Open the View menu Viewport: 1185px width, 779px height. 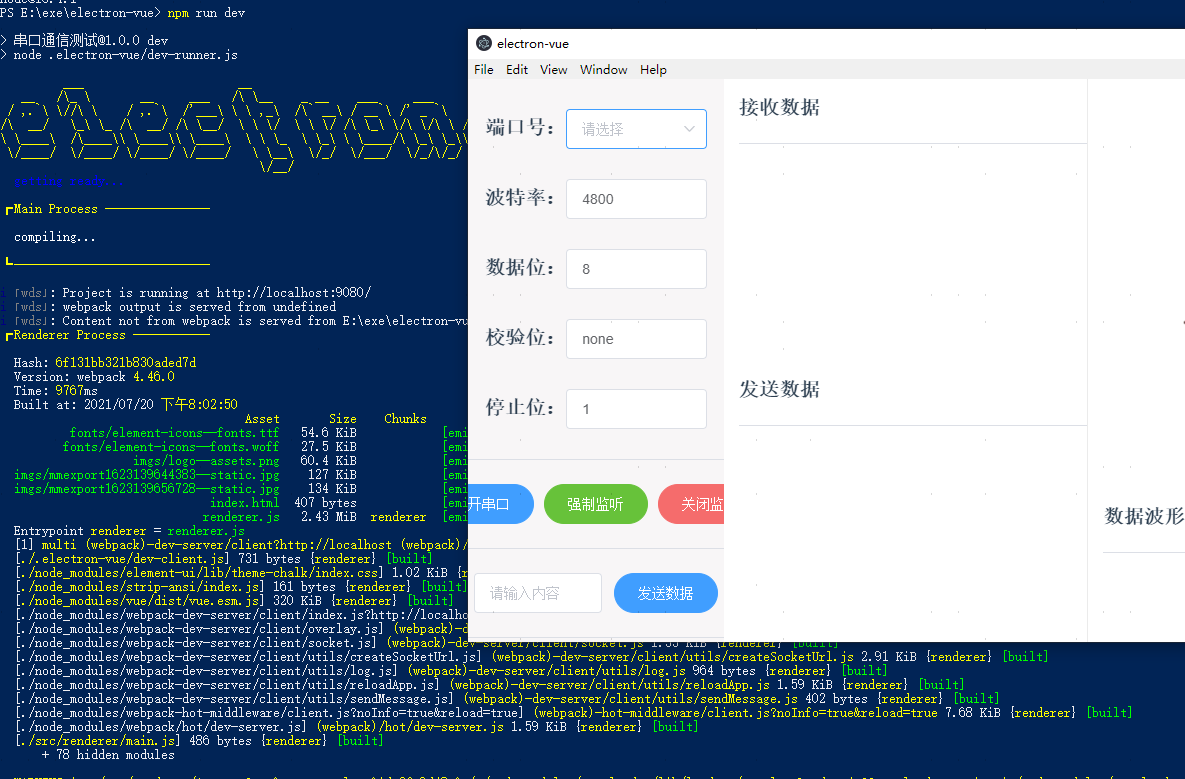click(553, 70)
